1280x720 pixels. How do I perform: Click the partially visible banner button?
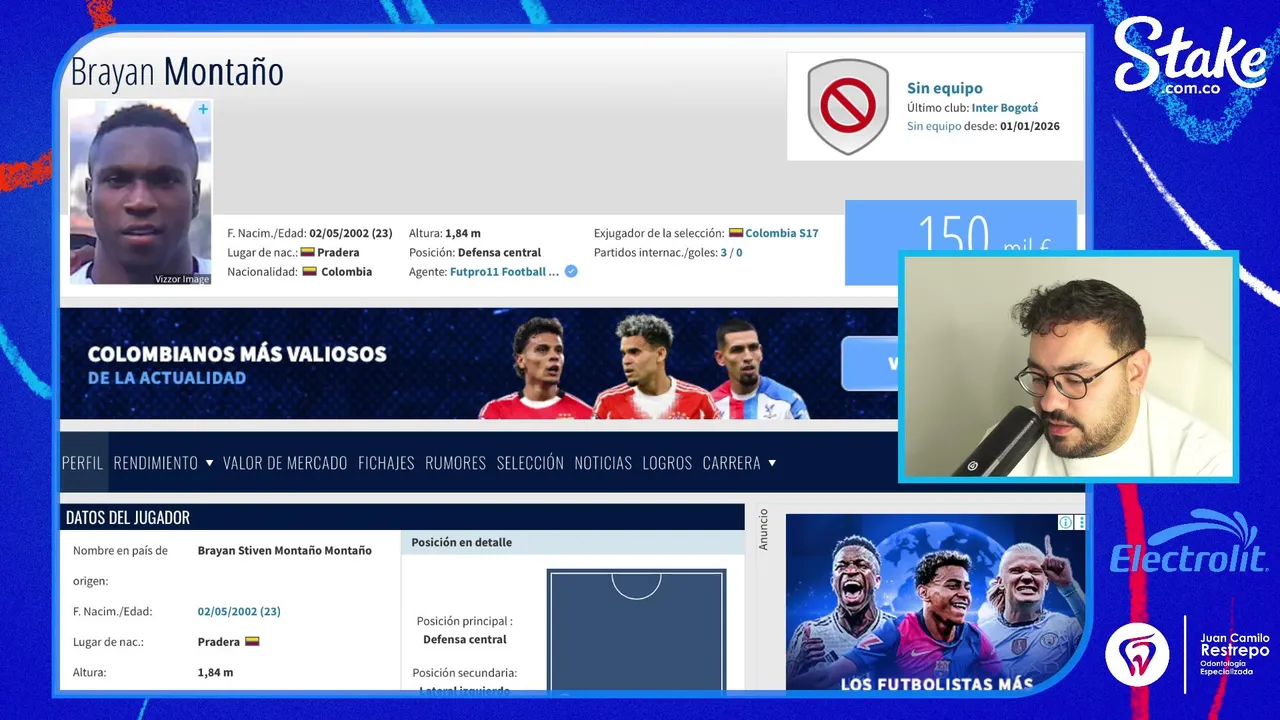click(x=870, y=363)
